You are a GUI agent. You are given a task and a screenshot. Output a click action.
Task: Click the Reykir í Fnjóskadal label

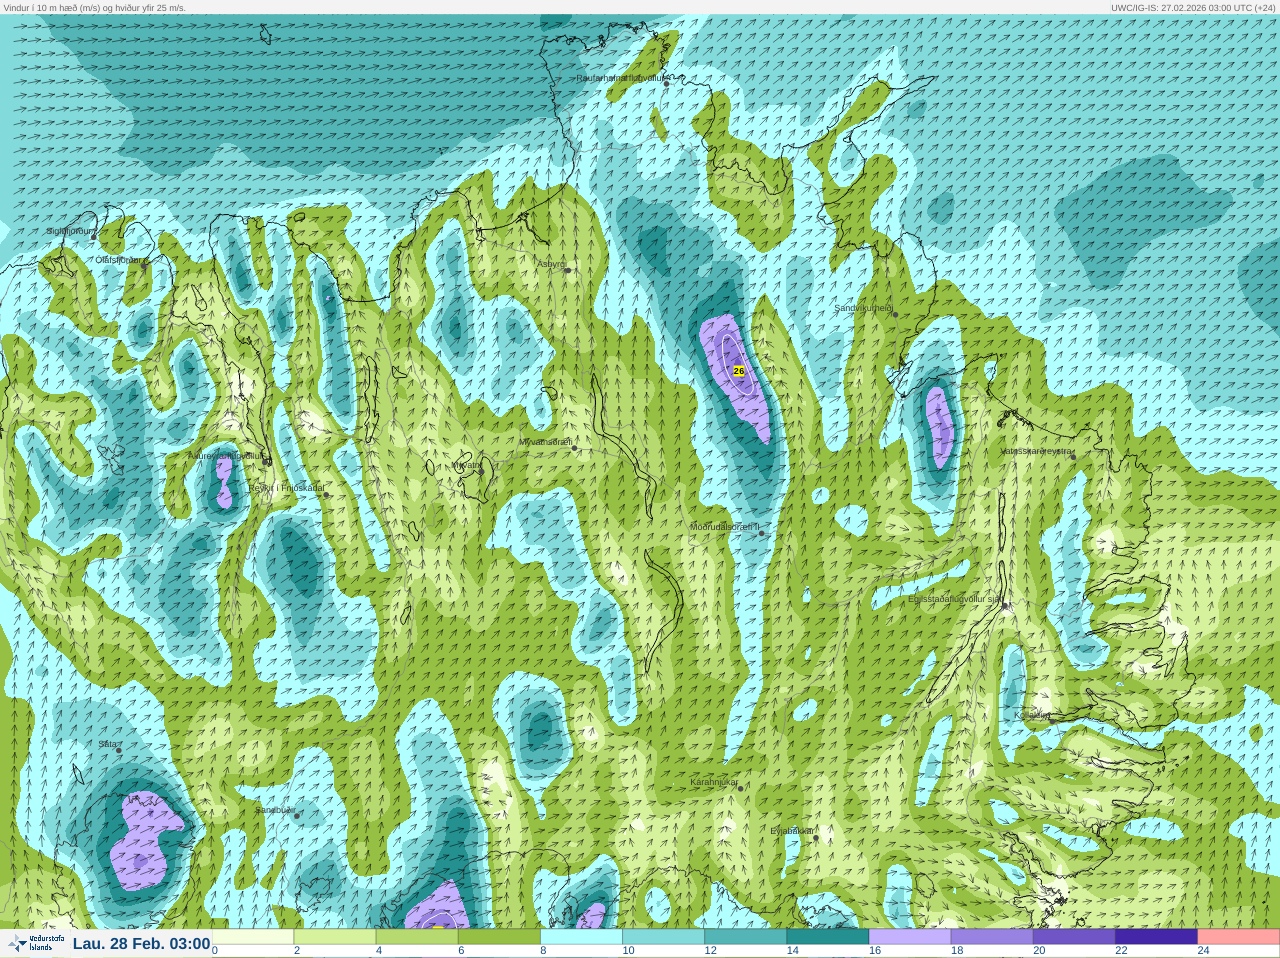click(287, 488)
